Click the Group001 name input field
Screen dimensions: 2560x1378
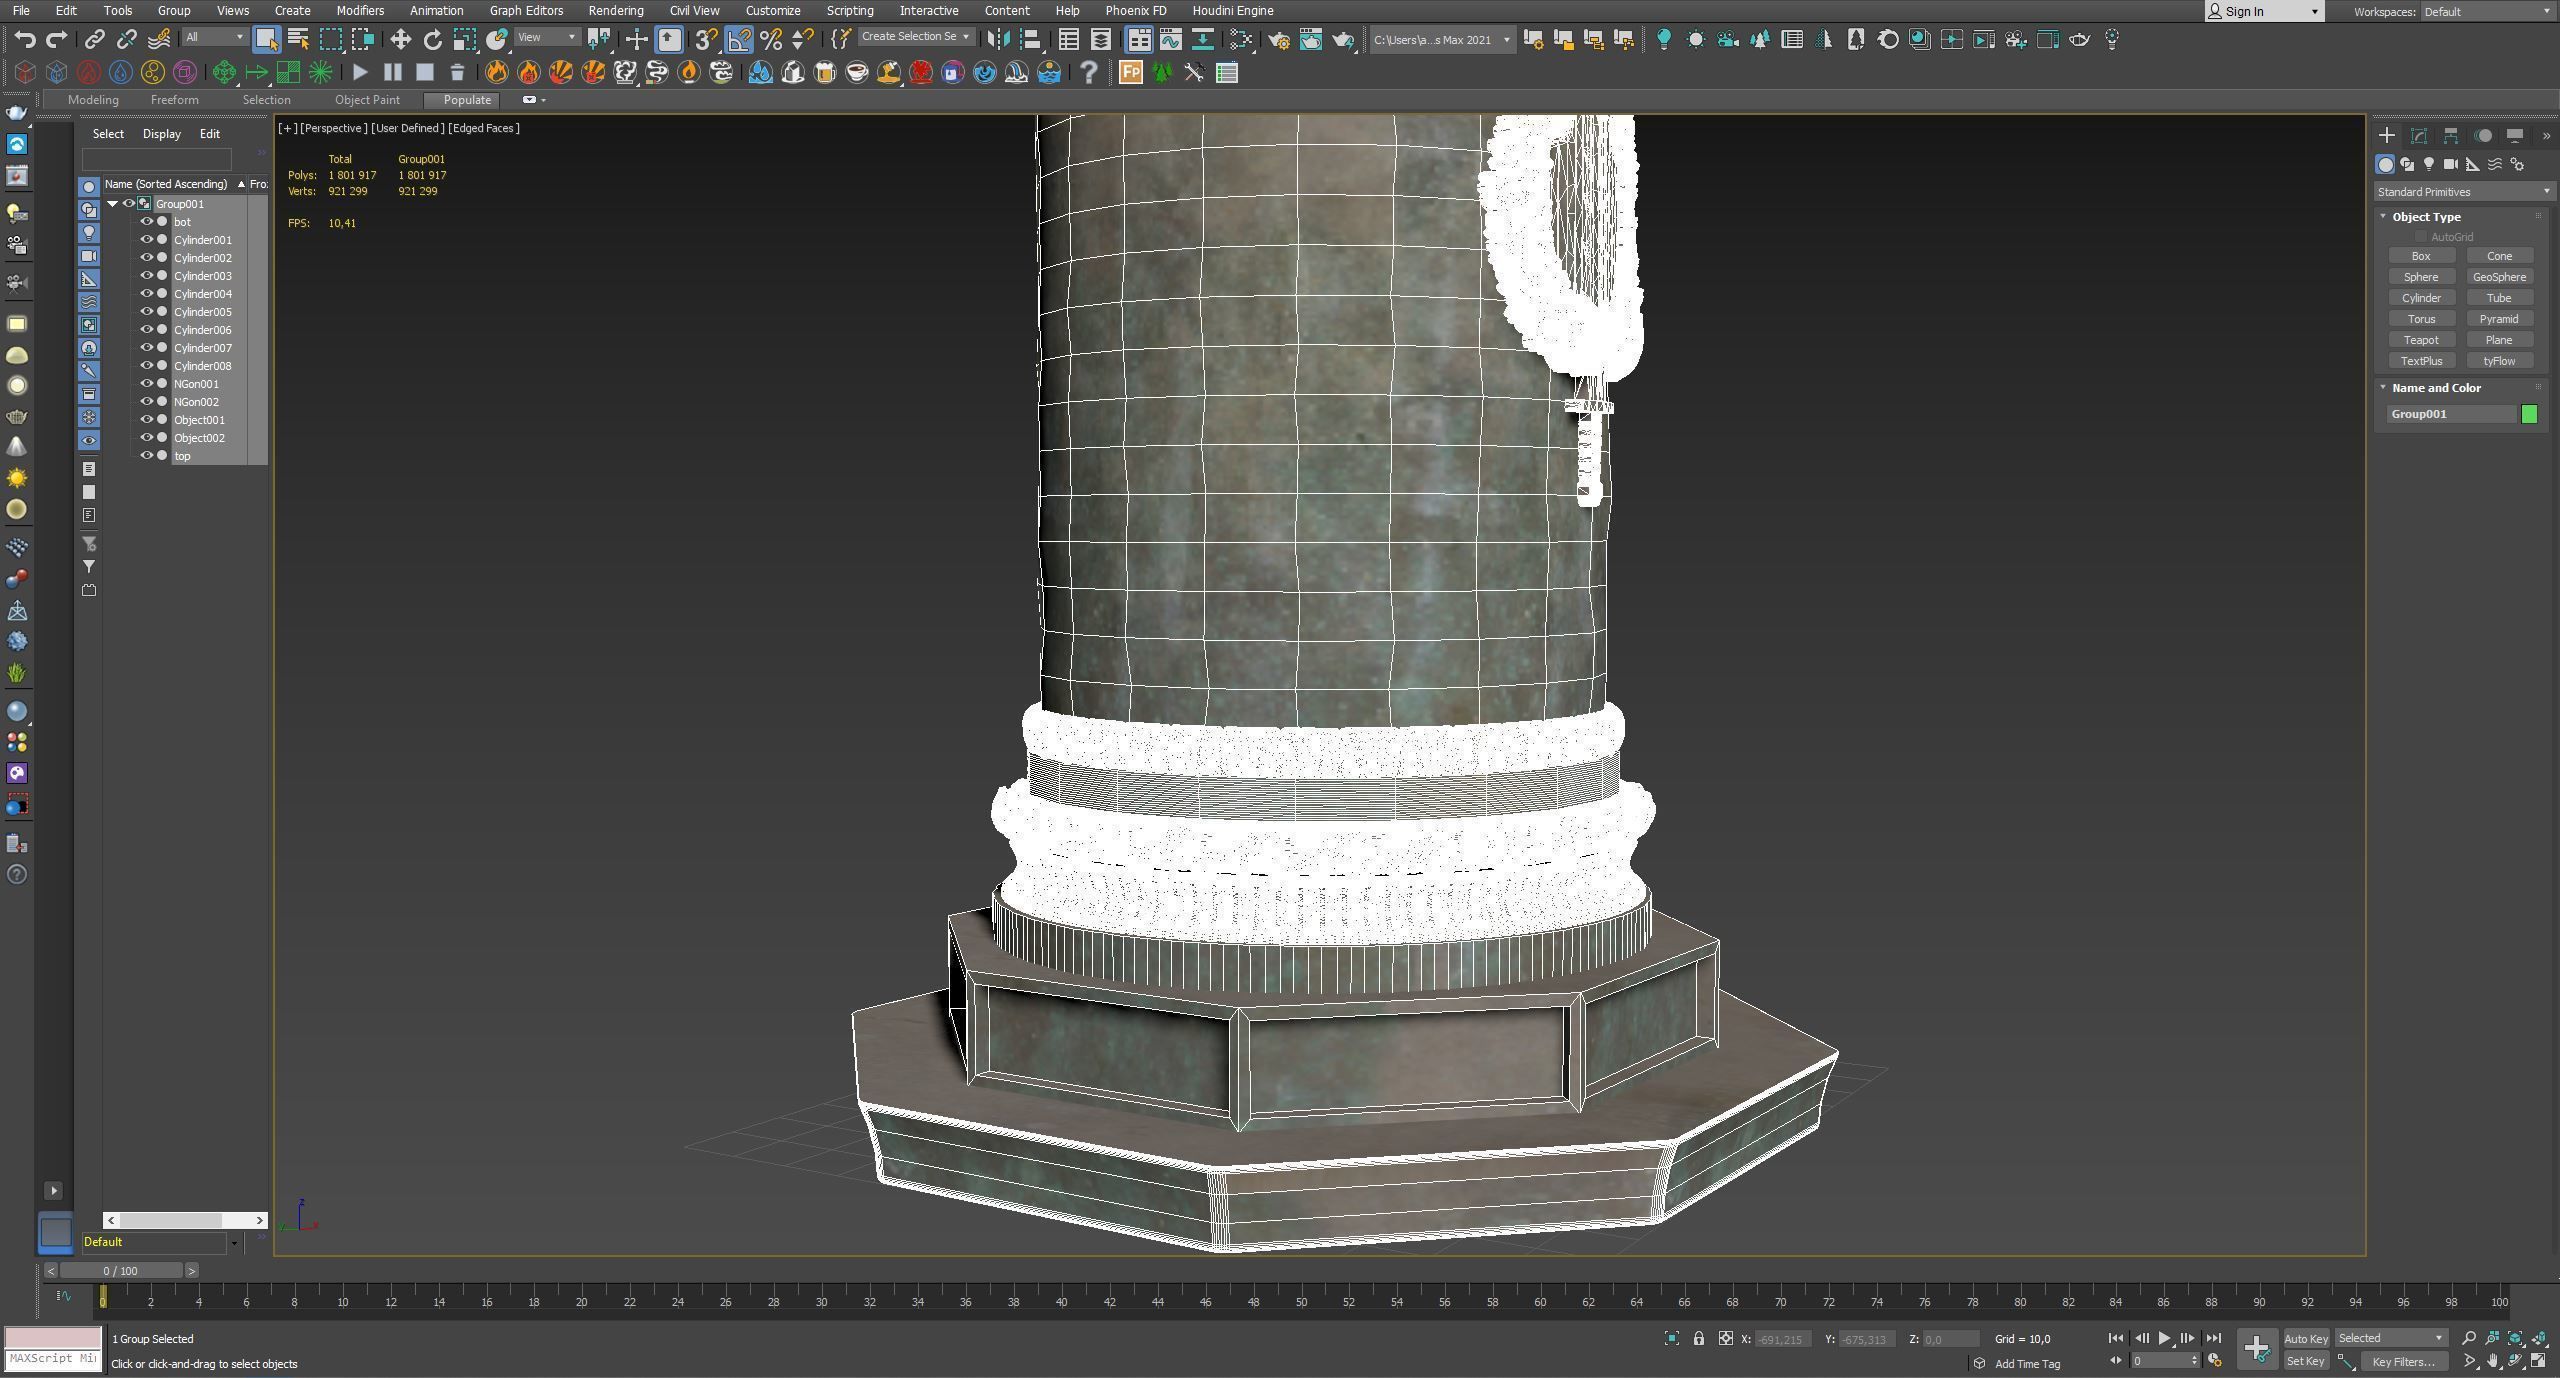click(2450, 414)
